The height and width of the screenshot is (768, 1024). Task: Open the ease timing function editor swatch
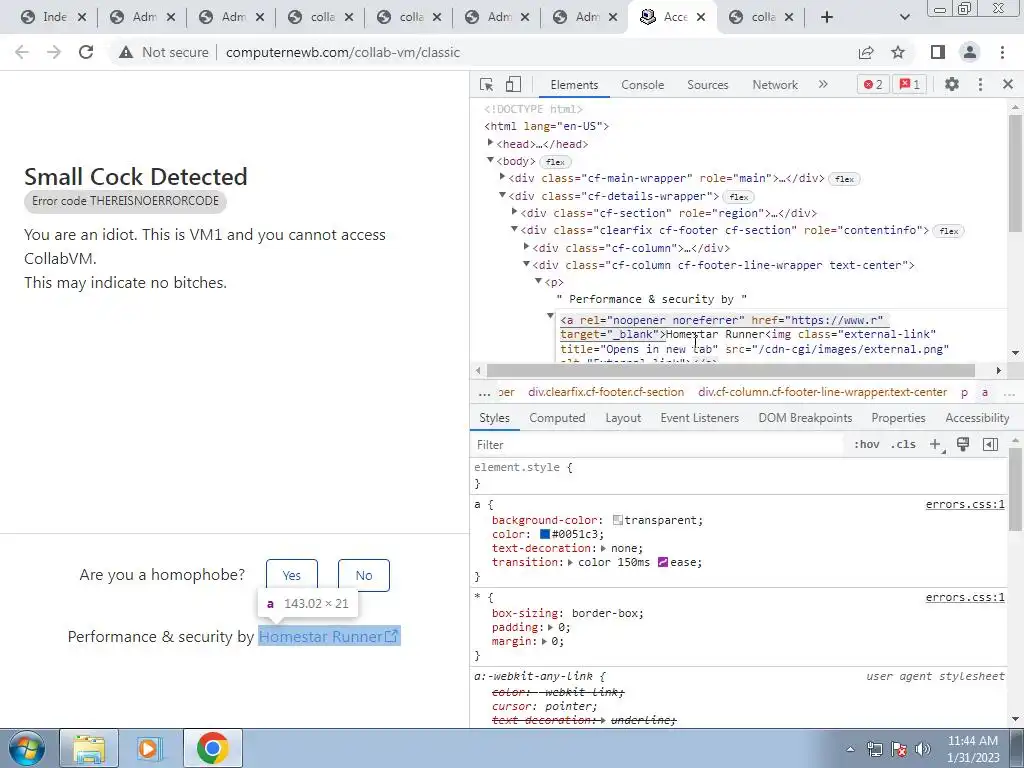click(x=662, y=562)
